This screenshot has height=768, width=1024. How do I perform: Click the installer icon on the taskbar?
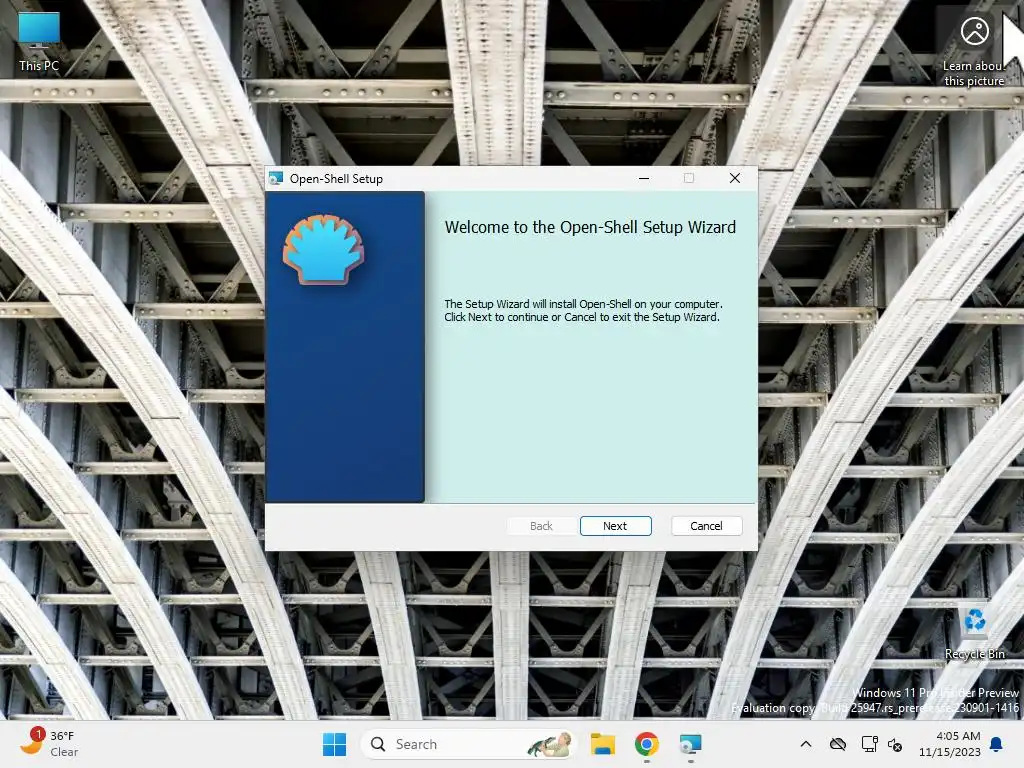690,744
